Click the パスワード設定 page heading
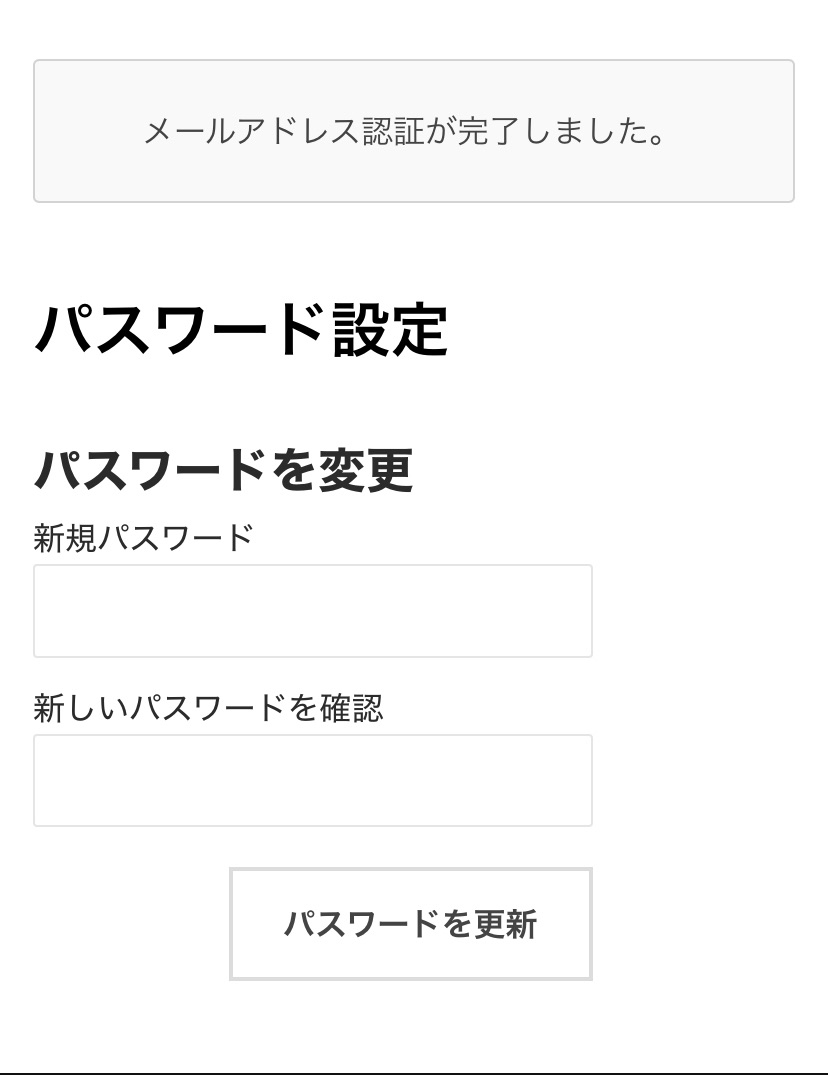Viewport: 828px width, 1075px height. point(241,330)
